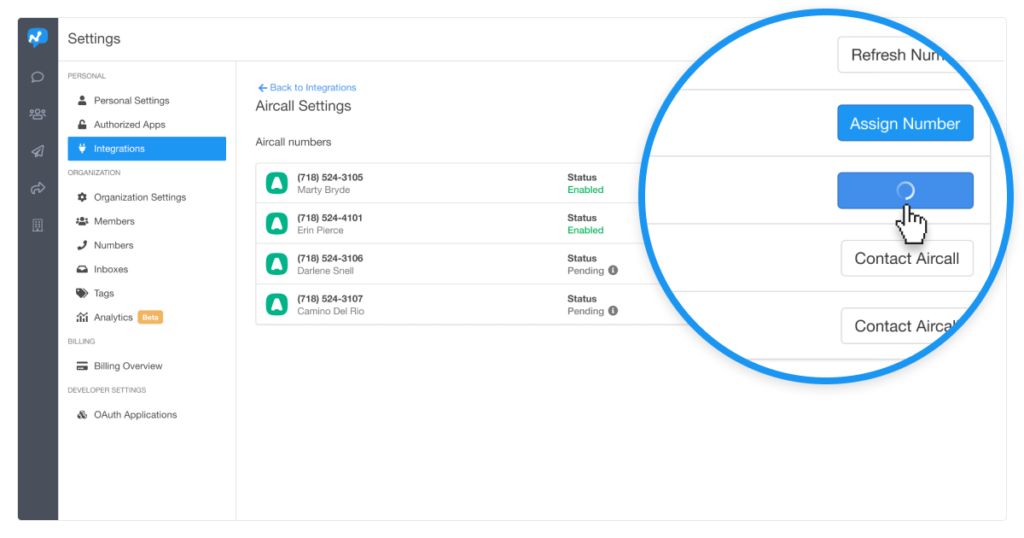Click Aircall icon for Erin Pierce number
The width and height of the screenshot is (1024, 538).
(277, 224)
